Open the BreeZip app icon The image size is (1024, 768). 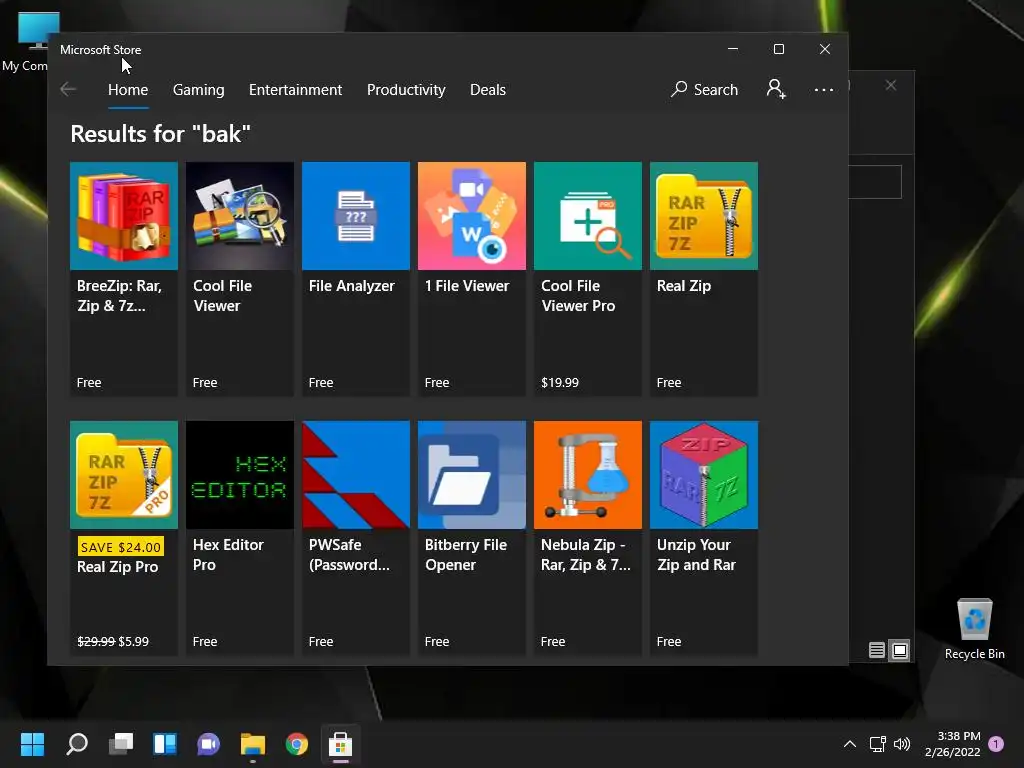(x=123, y=216)
